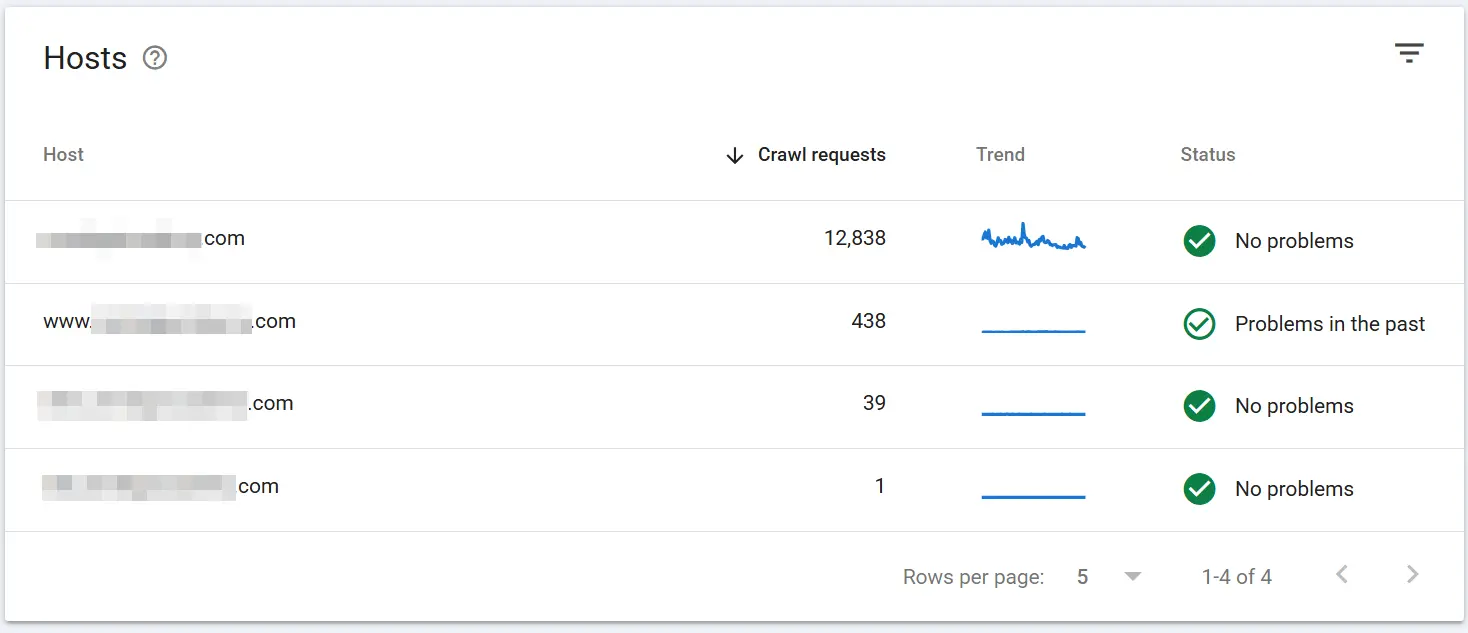Click the No problems status in the 1-request row
The image size is (1468, 633).
[1294, 489]
